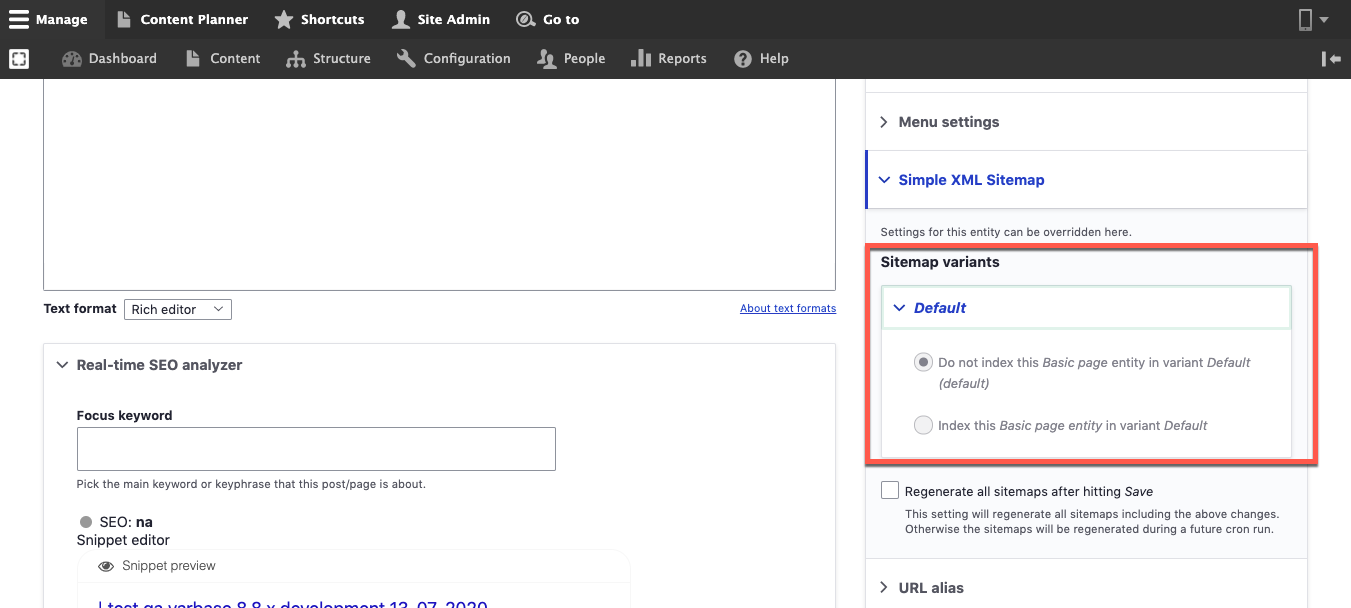Open Shortcuts star icon in toolbar
Image resolution: width=1351 pixels, height=608 pixels.
[x=284, y=19]
